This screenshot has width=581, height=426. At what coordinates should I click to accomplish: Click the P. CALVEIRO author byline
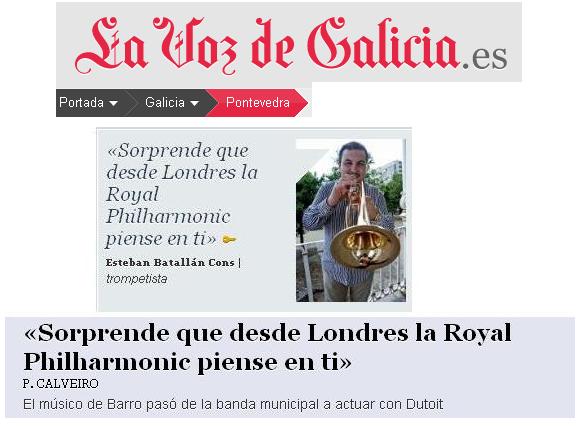[60, 384]
